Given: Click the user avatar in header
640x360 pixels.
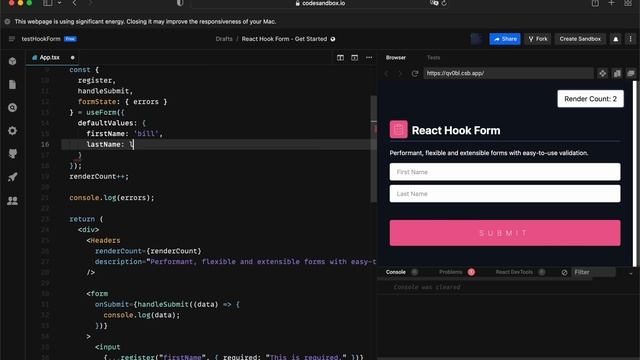Looking at the screenshot, I should [477, 39].
